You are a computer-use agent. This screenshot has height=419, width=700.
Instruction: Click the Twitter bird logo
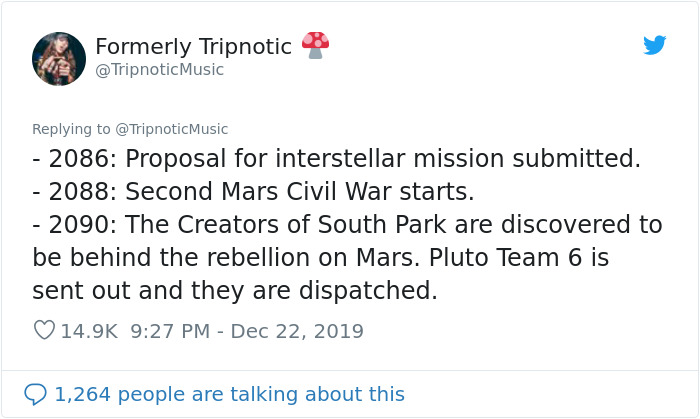654,45
